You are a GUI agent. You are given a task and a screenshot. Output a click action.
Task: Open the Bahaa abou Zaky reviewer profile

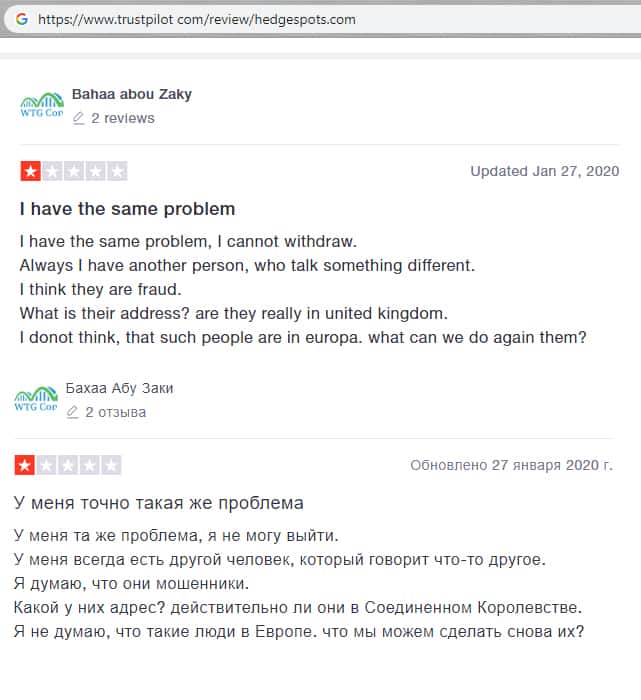point(132,94)
